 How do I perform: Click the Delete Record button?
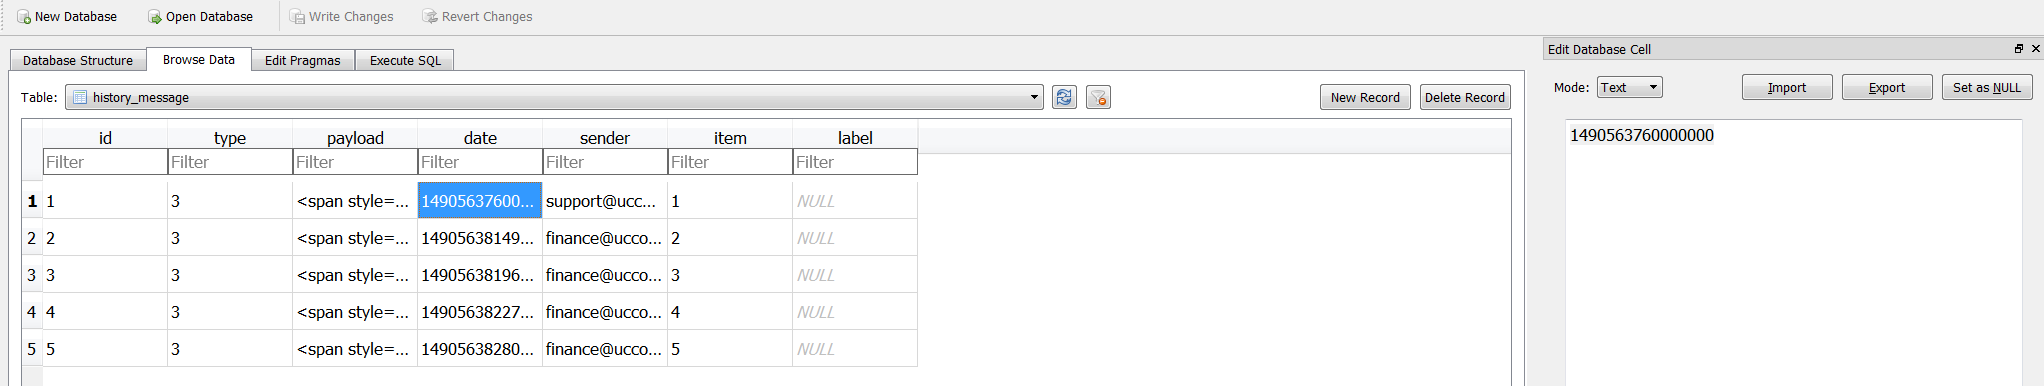pos(1465,97)
